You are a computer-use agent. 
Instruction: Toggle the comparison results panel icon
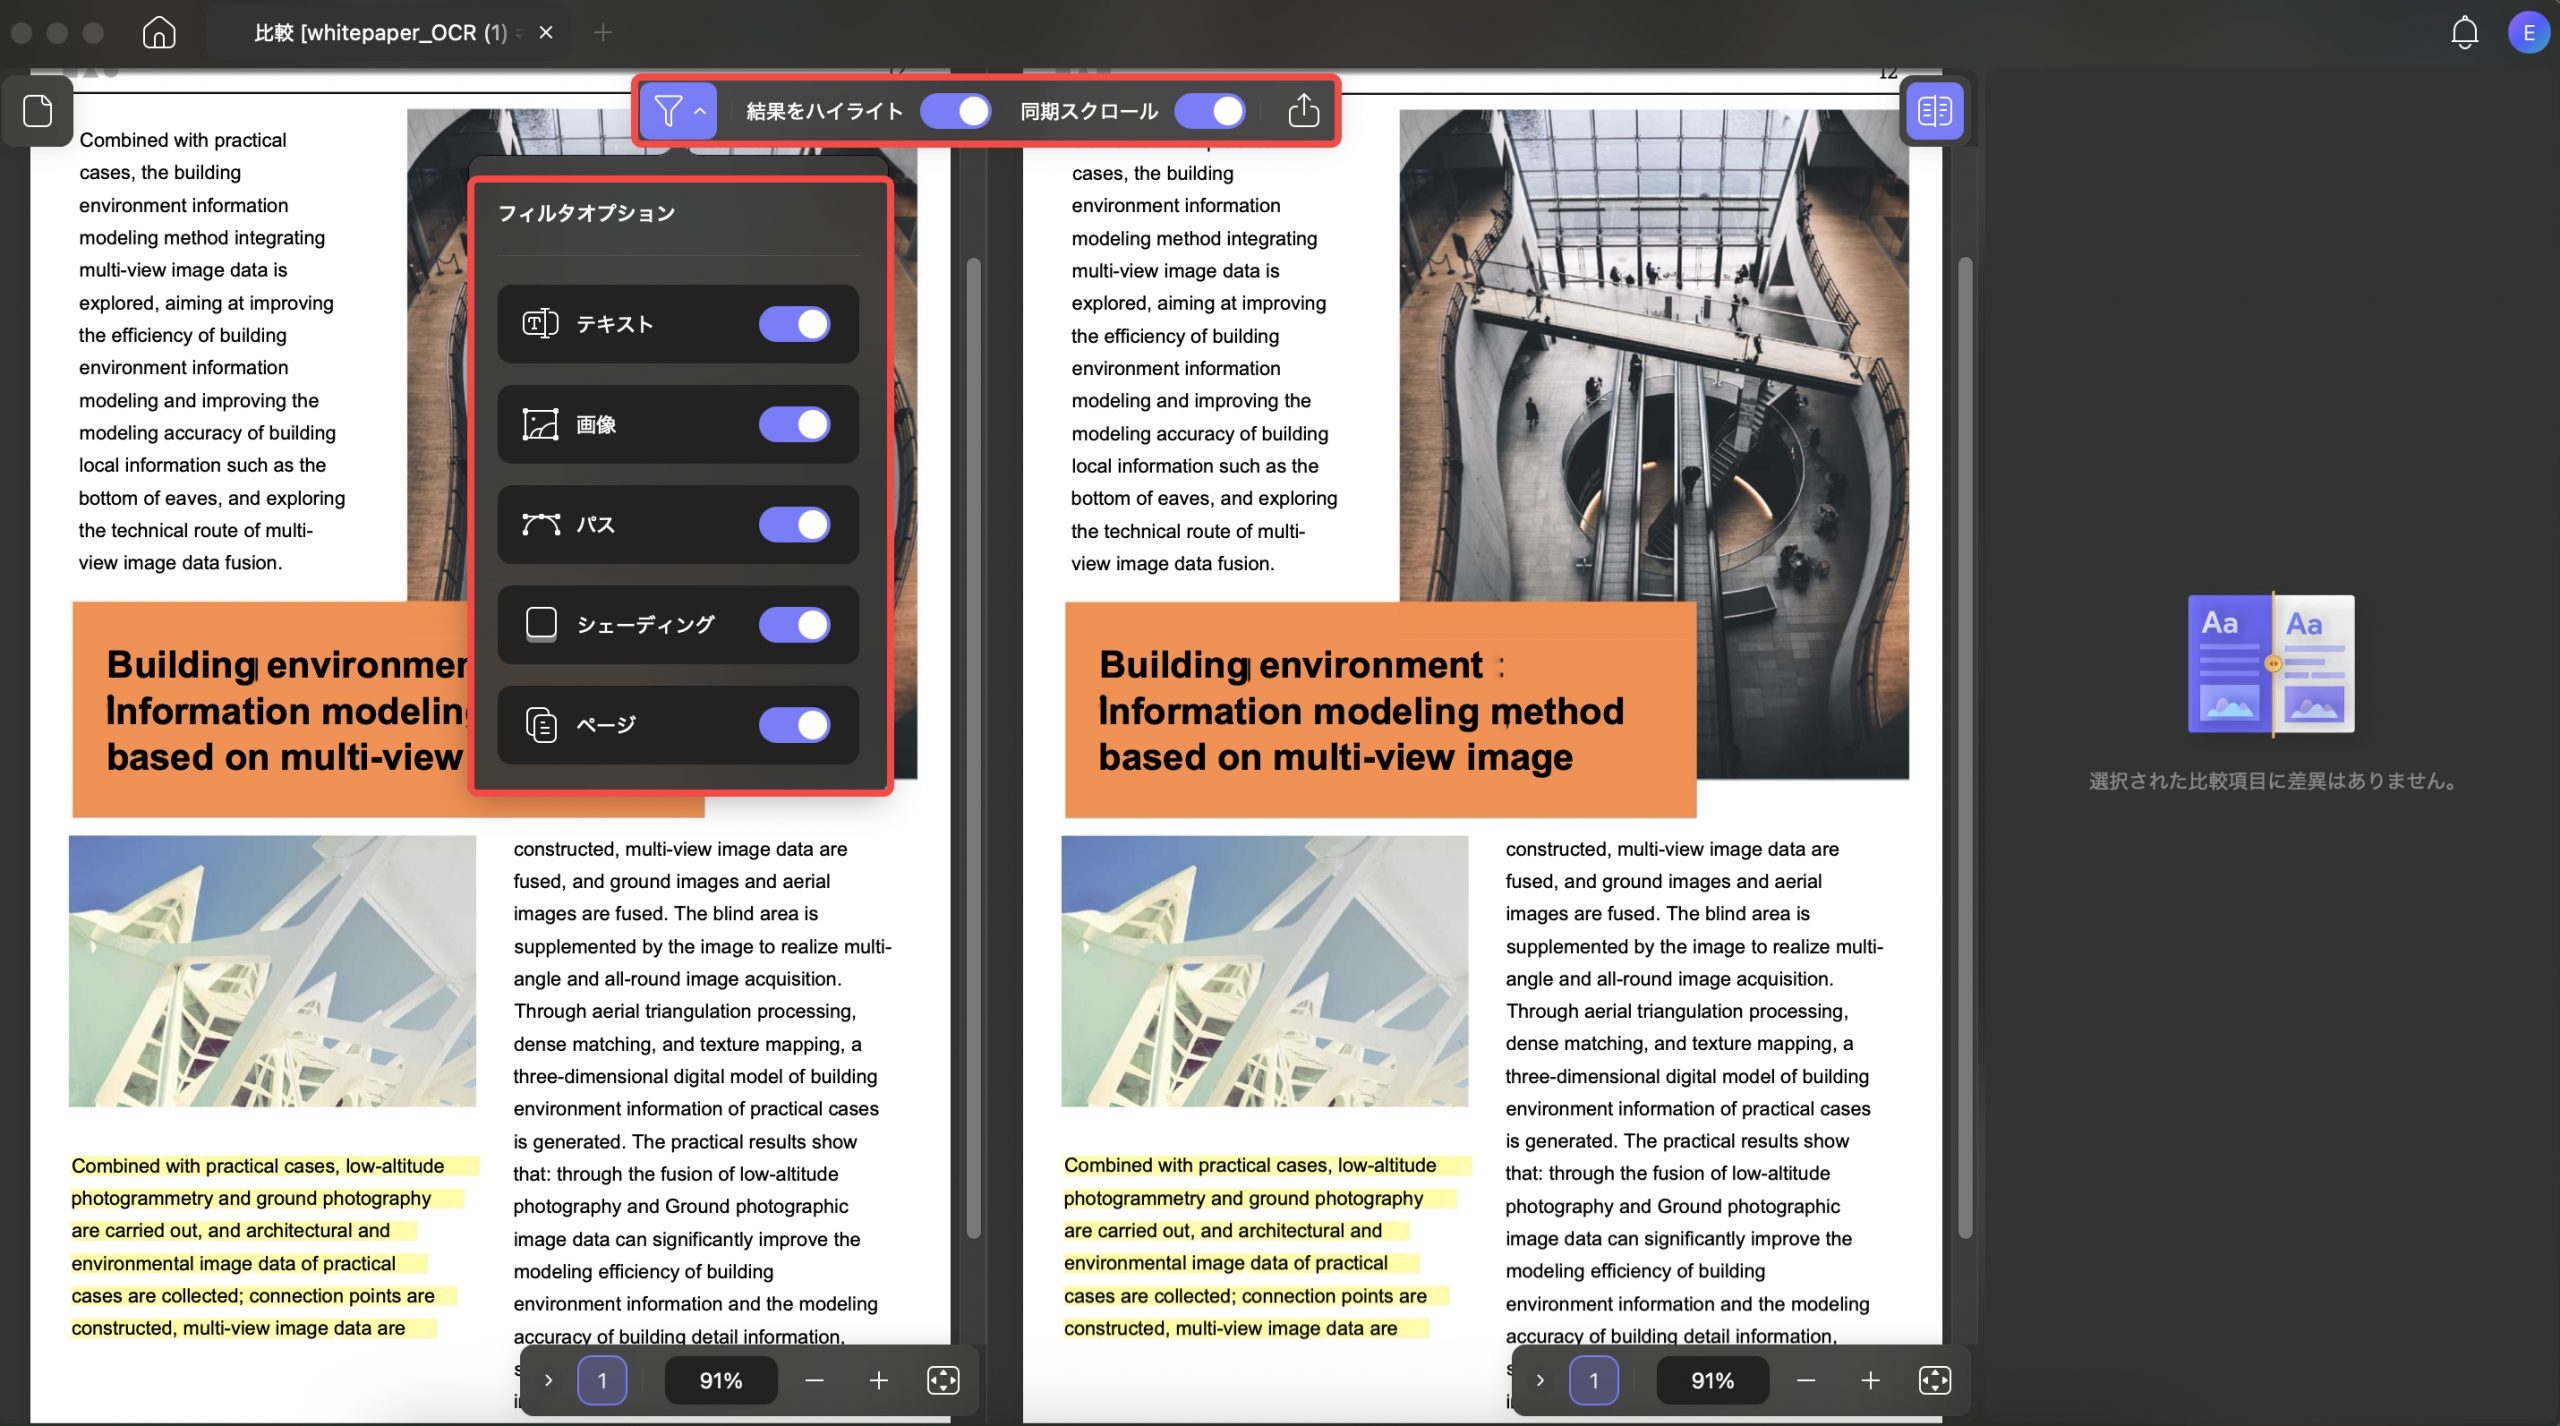pos(1935,111)
